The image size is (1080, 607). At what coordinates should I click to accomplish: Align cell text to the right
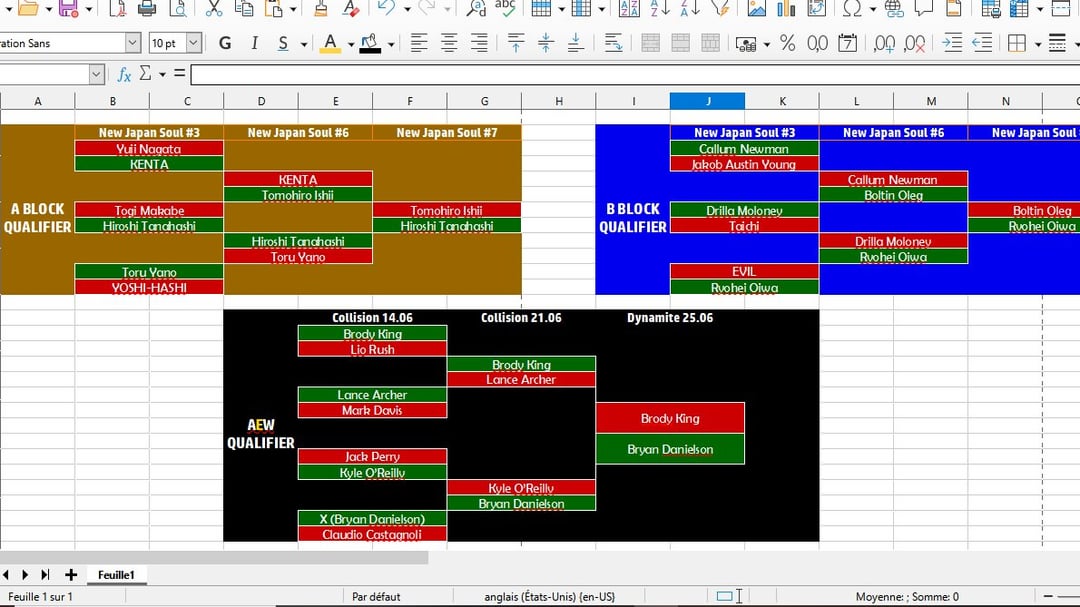click(479, 43)
